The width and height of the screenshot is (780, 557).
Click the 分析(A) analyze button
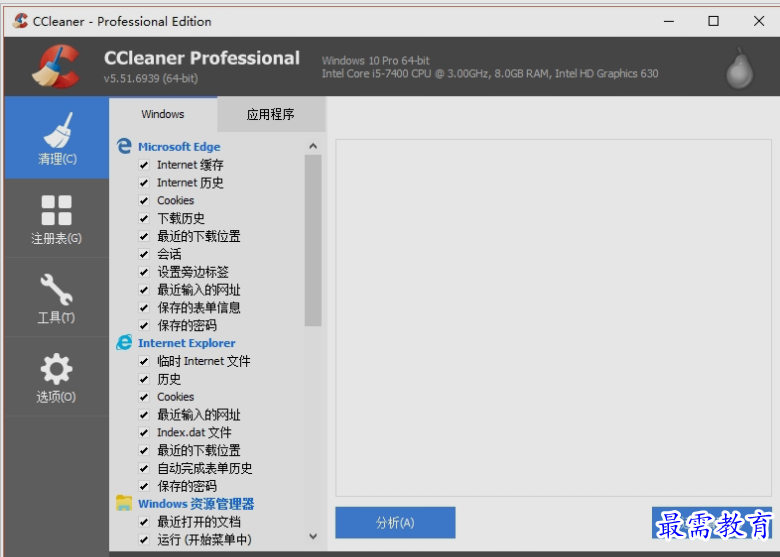(395, 523)
